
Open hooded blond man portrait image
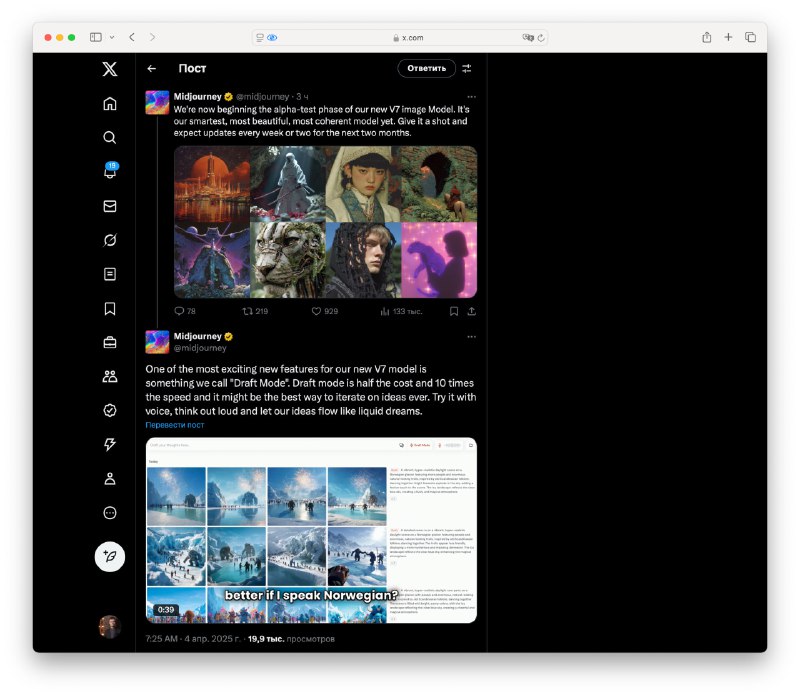coord(363,260)
